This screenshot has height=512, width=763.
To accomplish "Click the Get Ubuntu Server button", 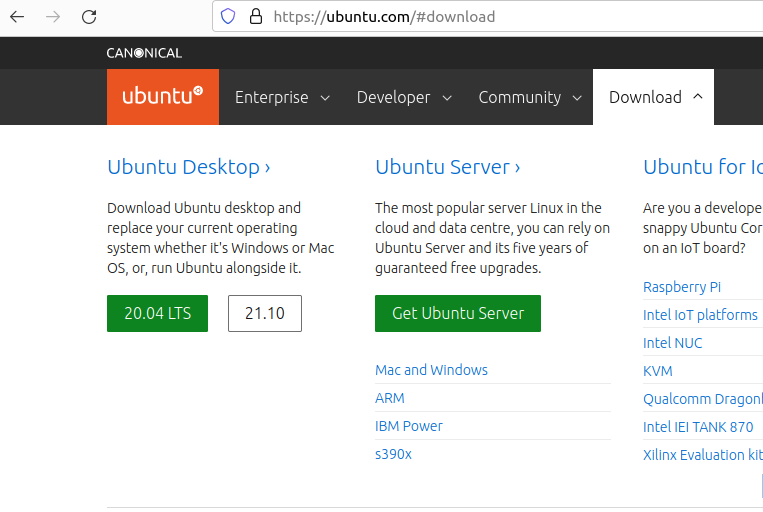I will [x=458, y=313].
